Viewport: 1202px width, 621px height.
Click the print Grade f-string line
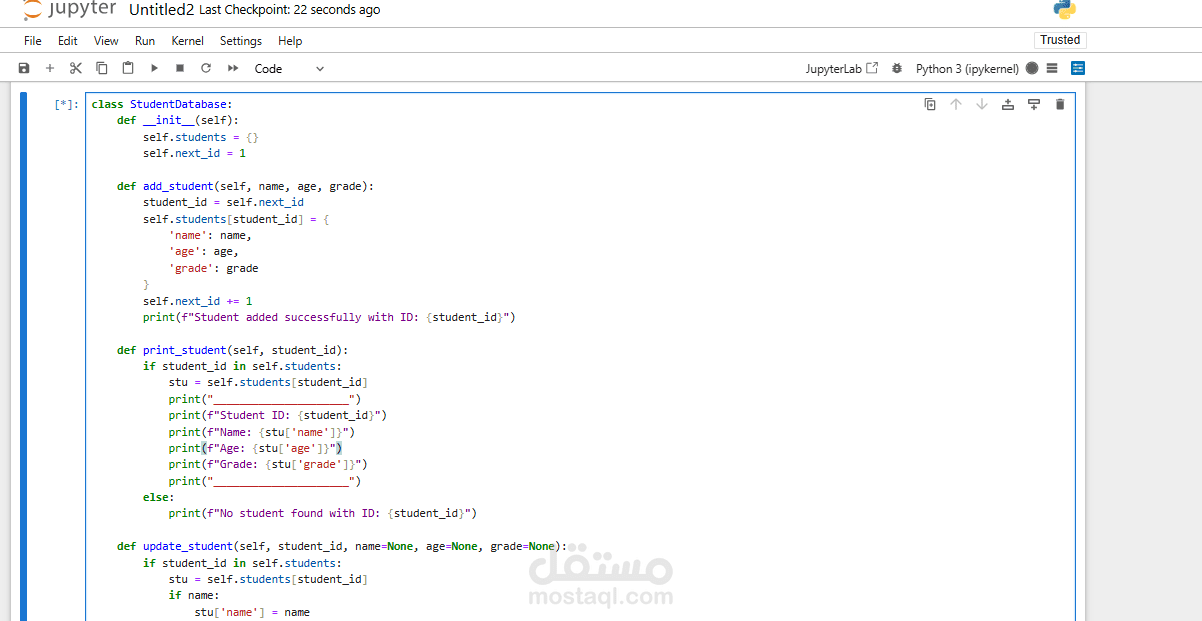(268, 465)
